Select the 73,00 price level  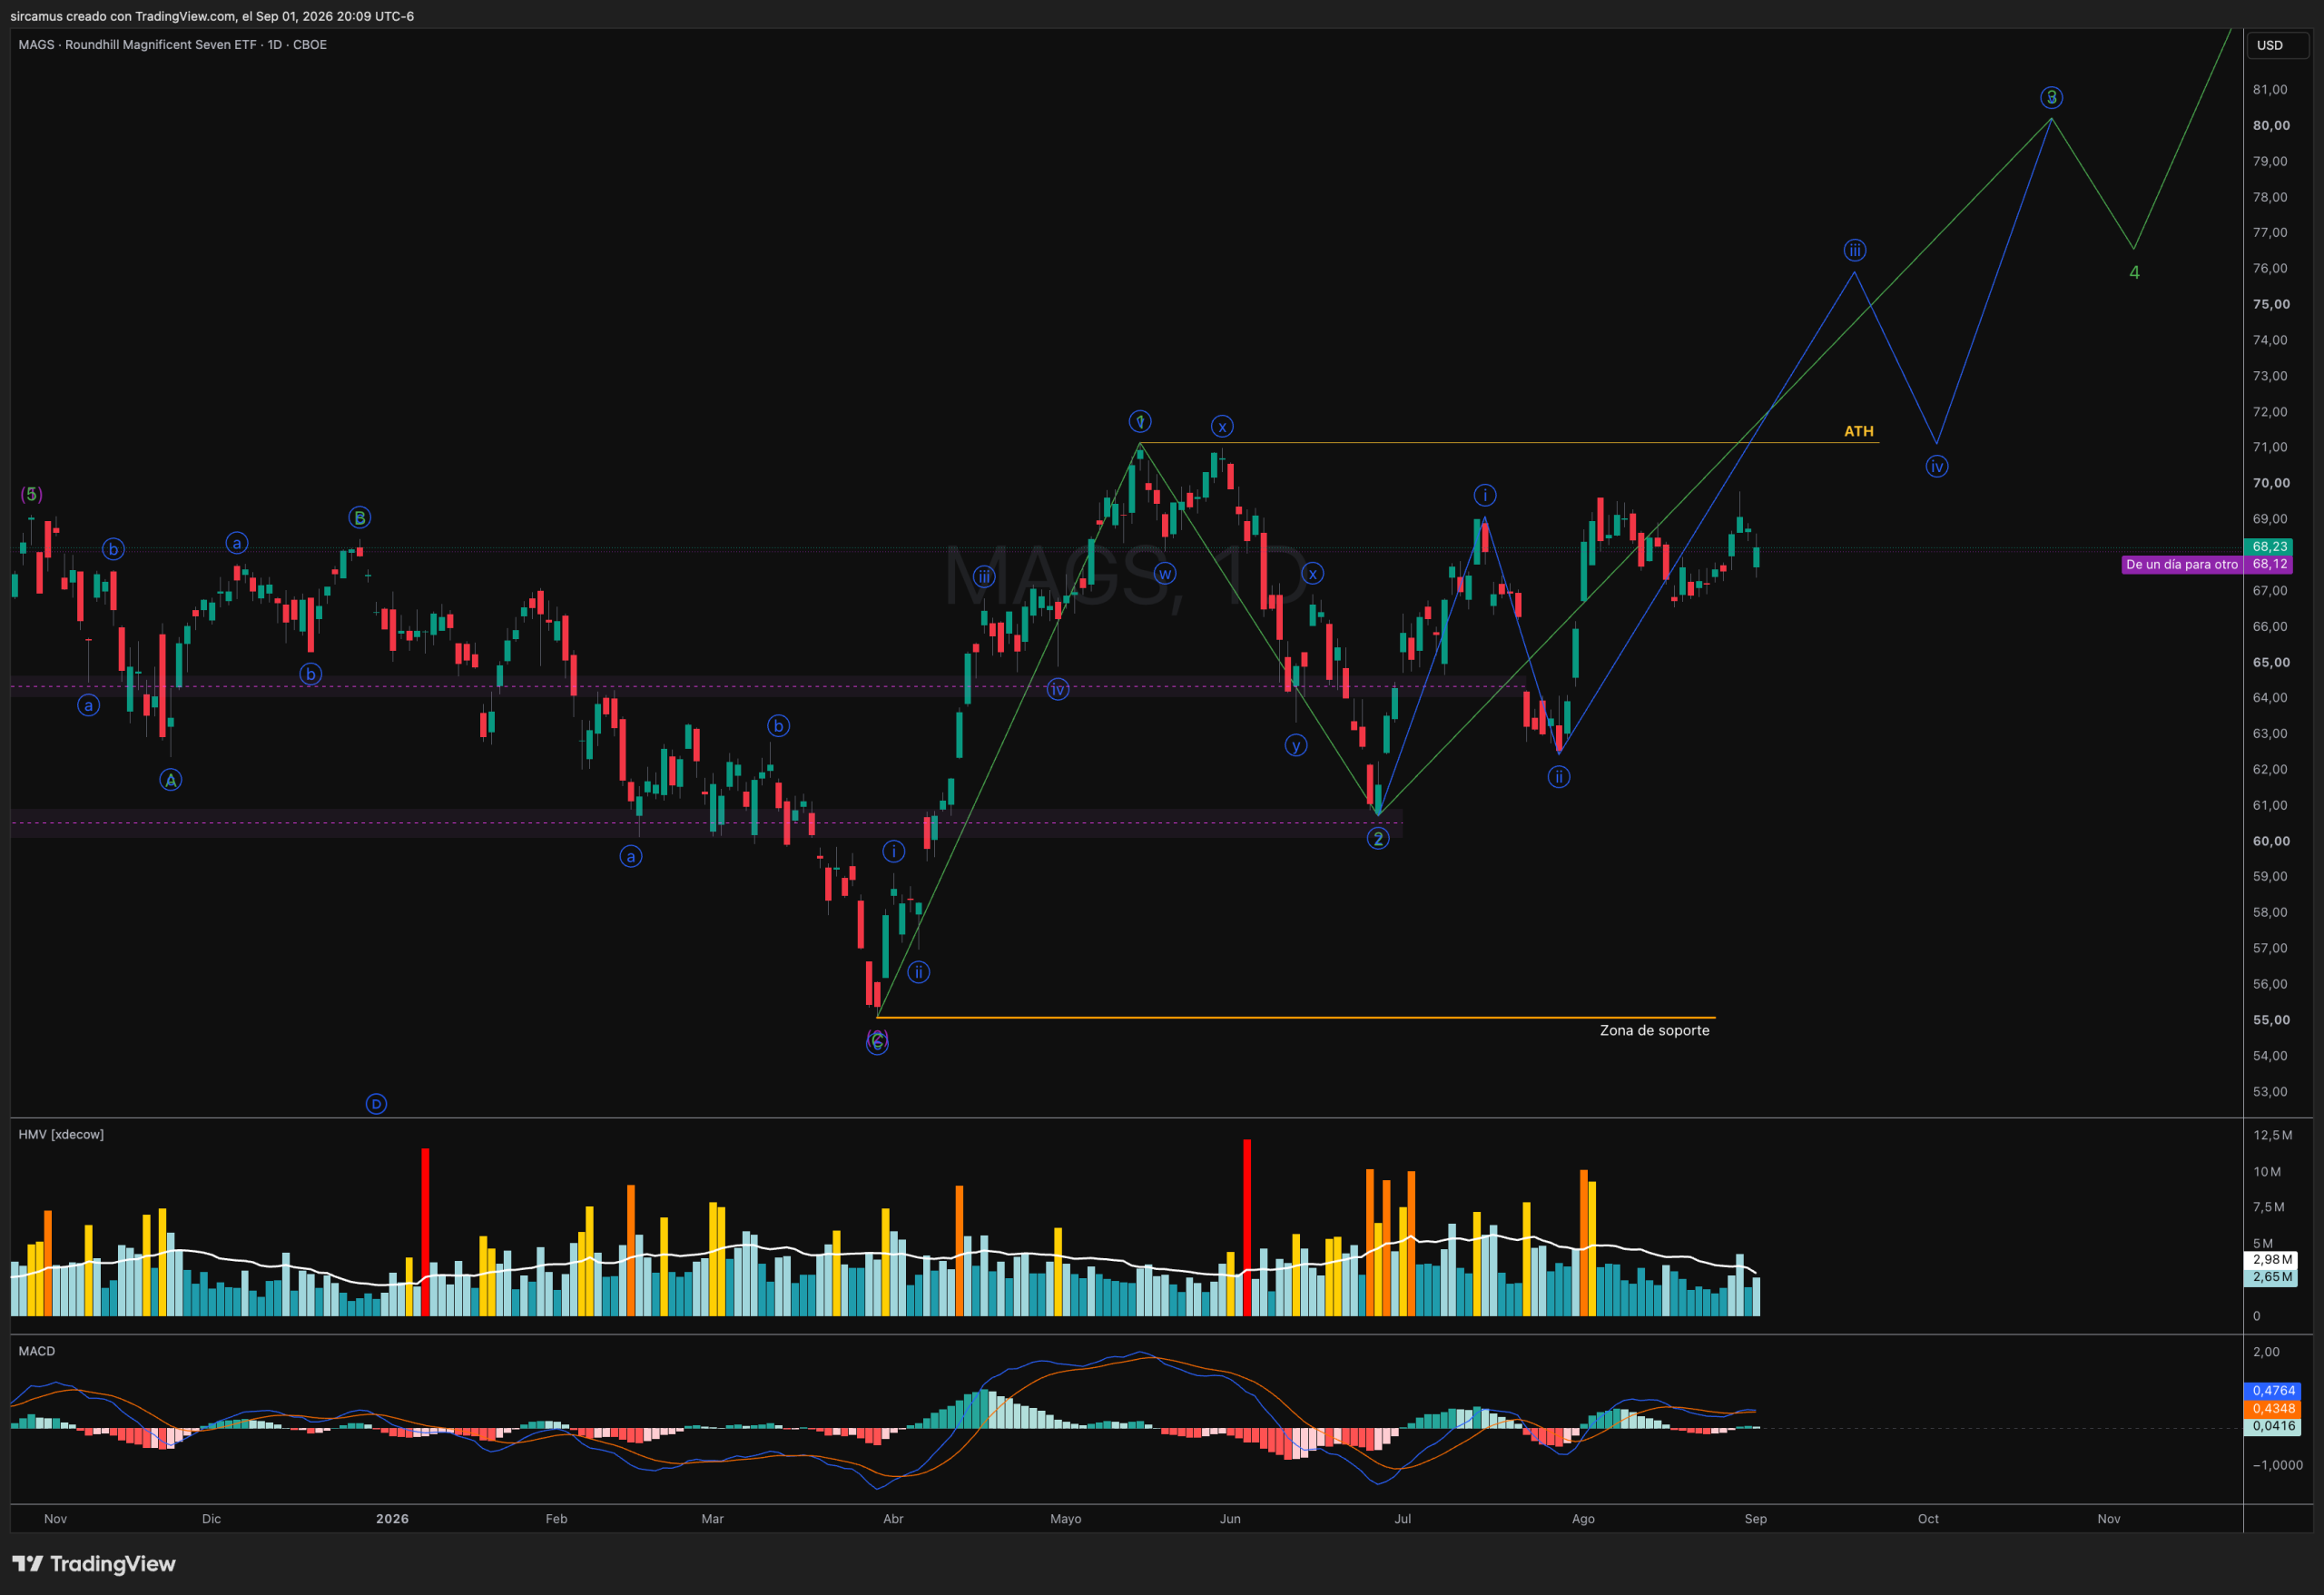[2270, 376]
